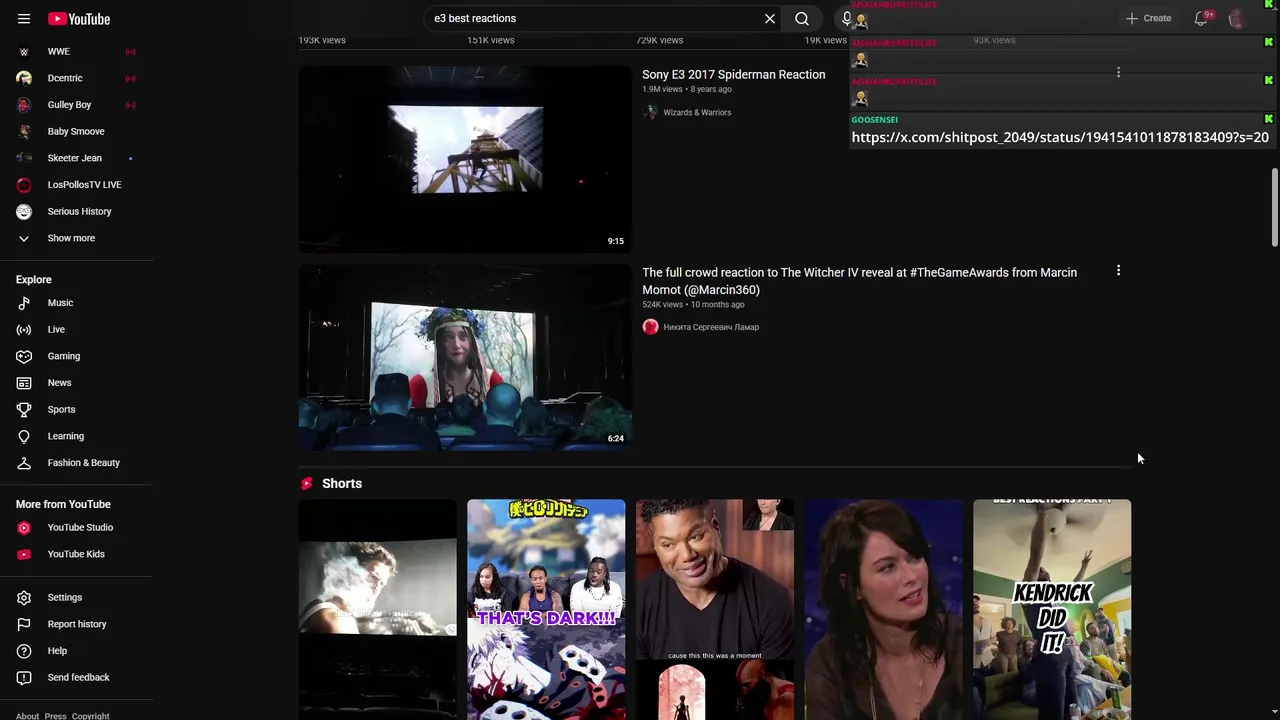Screen dimensions: 1280x720
Task: Open the About footer link
Action: (x=27, y=716)
